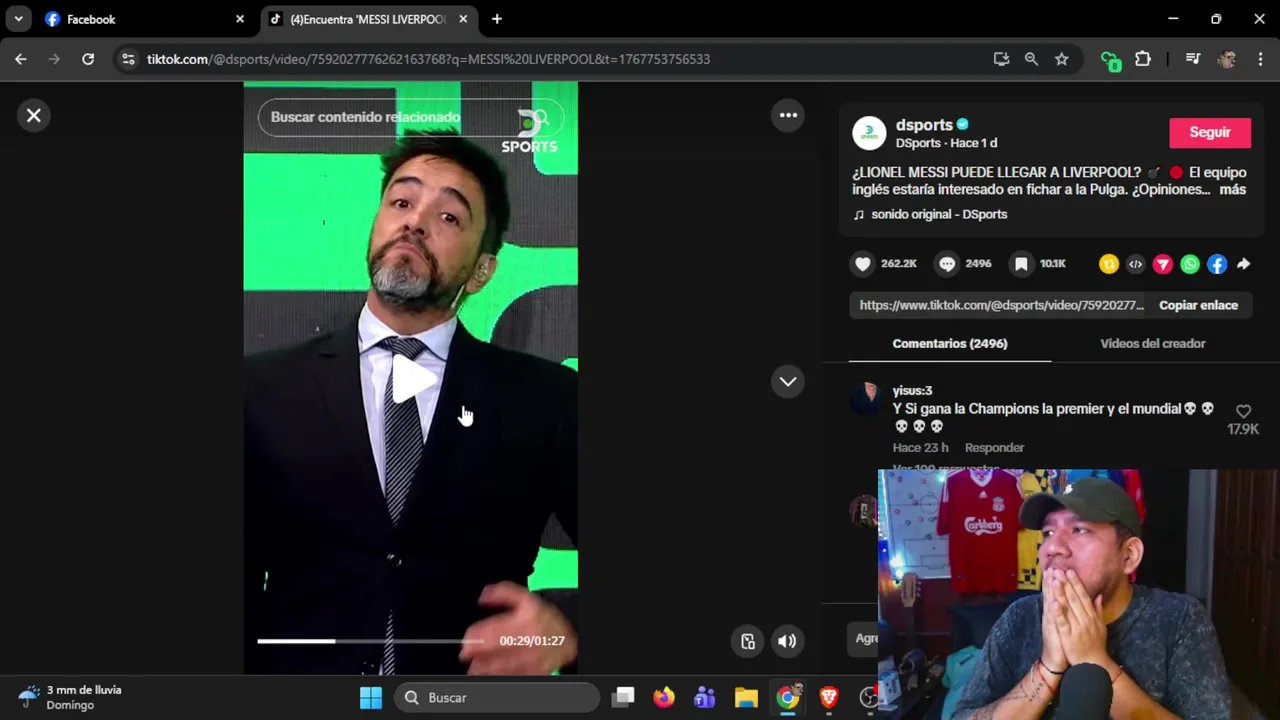Open the green extension icon
Viewport: 1280px width, 720px height.
point(1110,60)
